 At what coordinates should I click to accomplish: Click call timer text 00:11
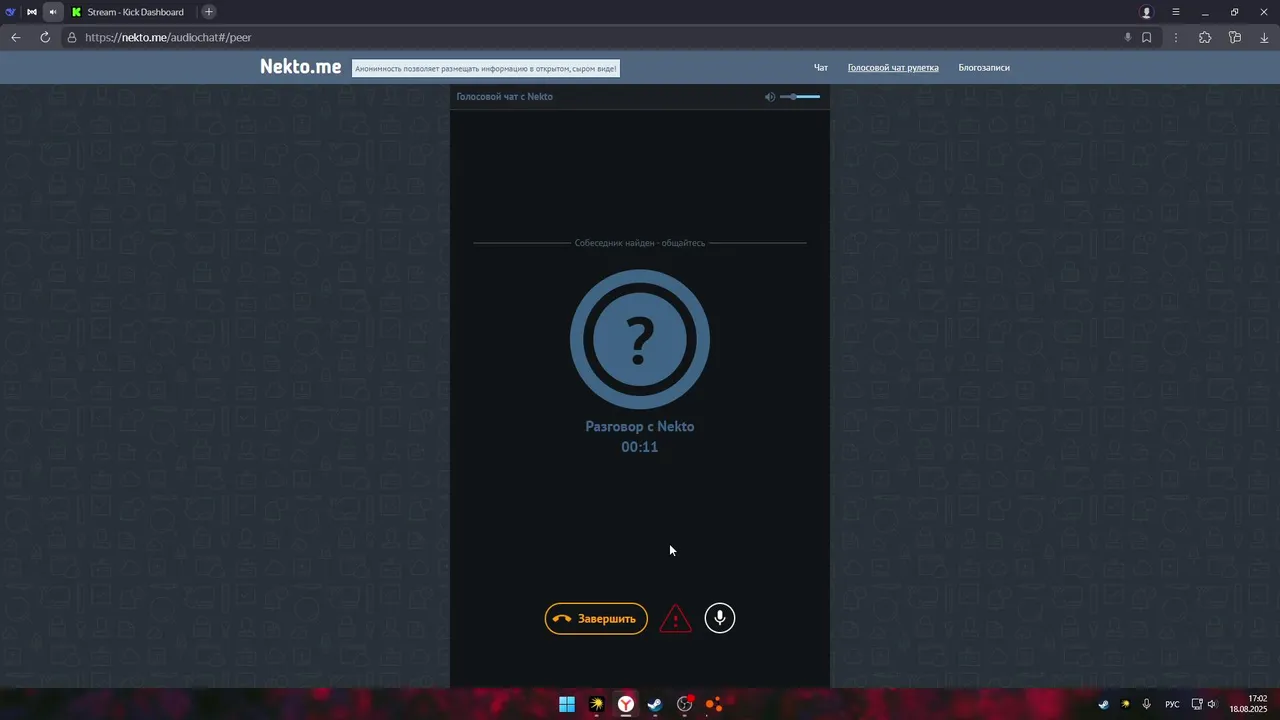pos(640,447)
